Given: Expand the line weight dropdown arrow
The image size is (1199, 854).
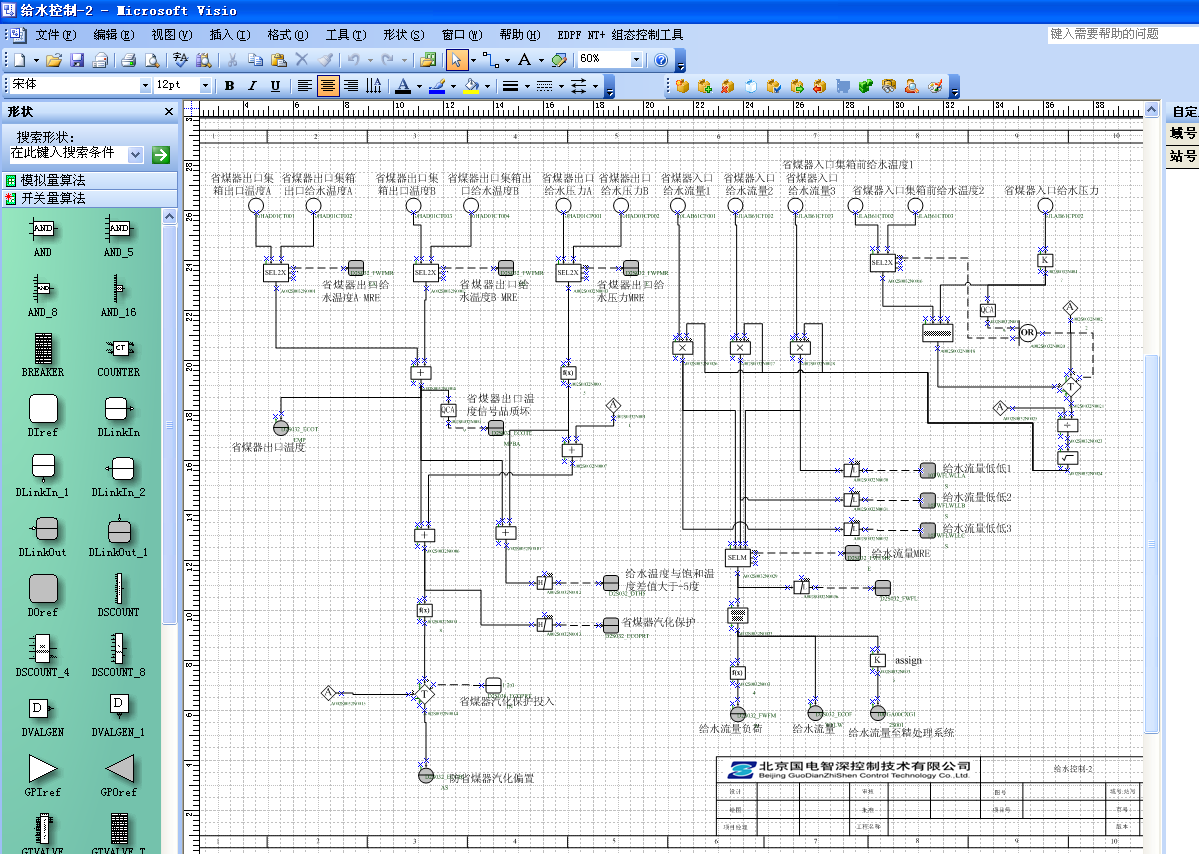Looking at the screenshot, I should (527, 86).
